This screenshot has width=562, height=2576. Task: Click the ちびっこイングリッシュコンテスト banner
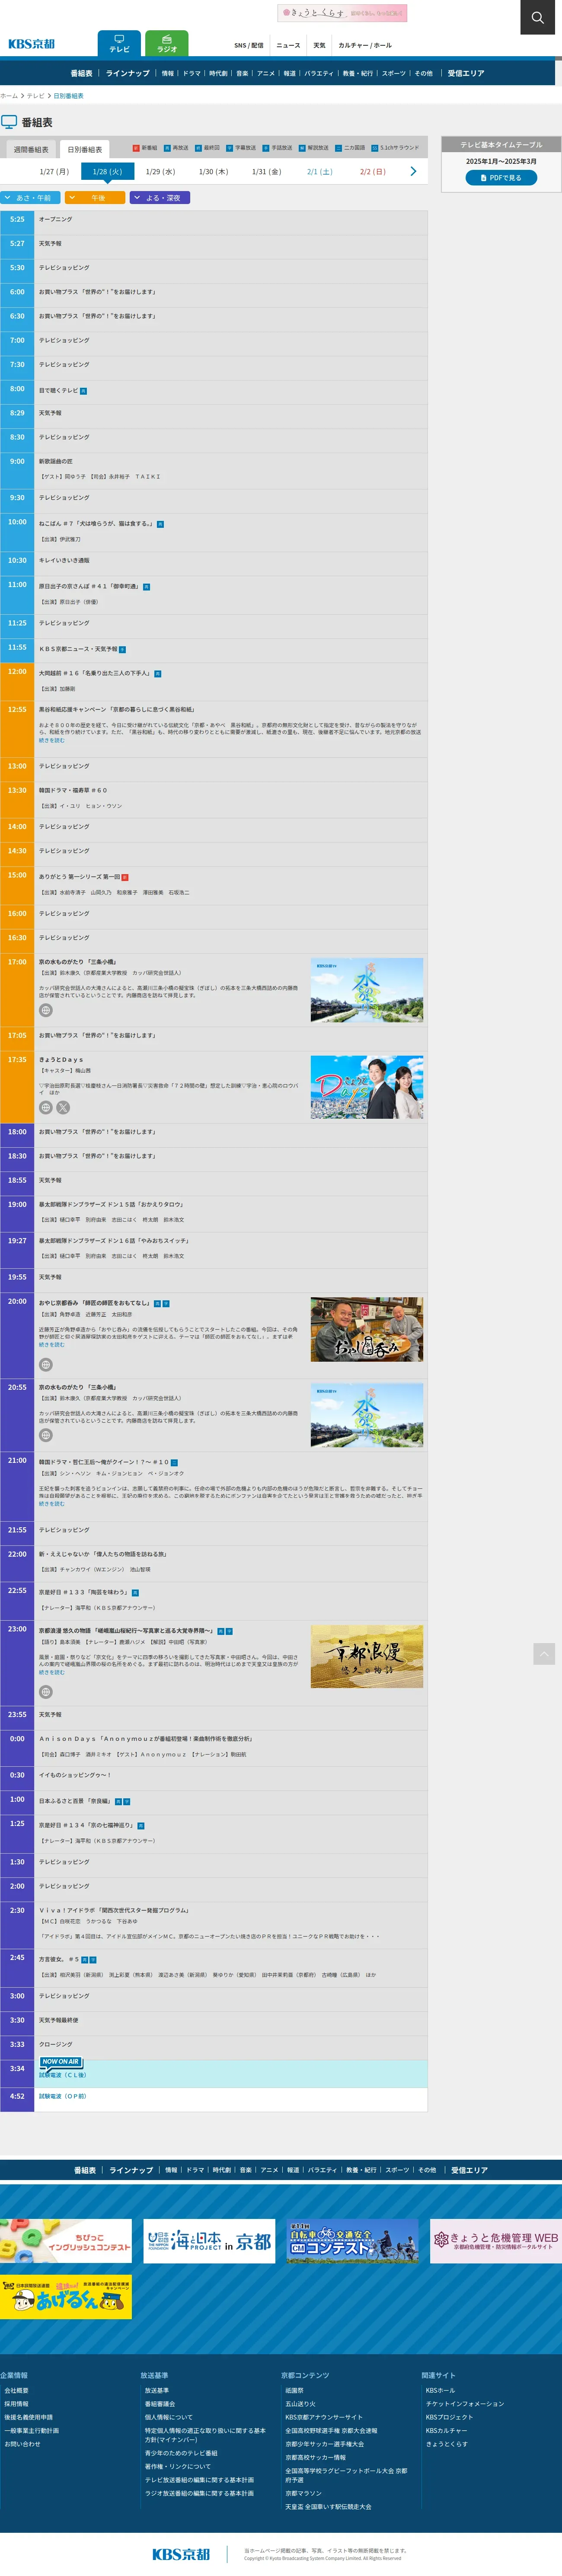coord(66,2241)
